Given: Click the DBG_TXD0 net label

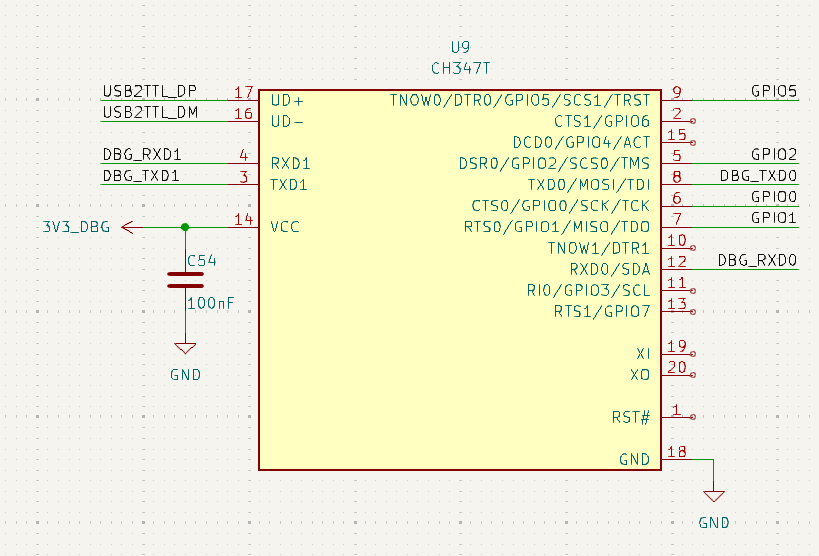Looking at the screenshot, I should click(758, 176).
